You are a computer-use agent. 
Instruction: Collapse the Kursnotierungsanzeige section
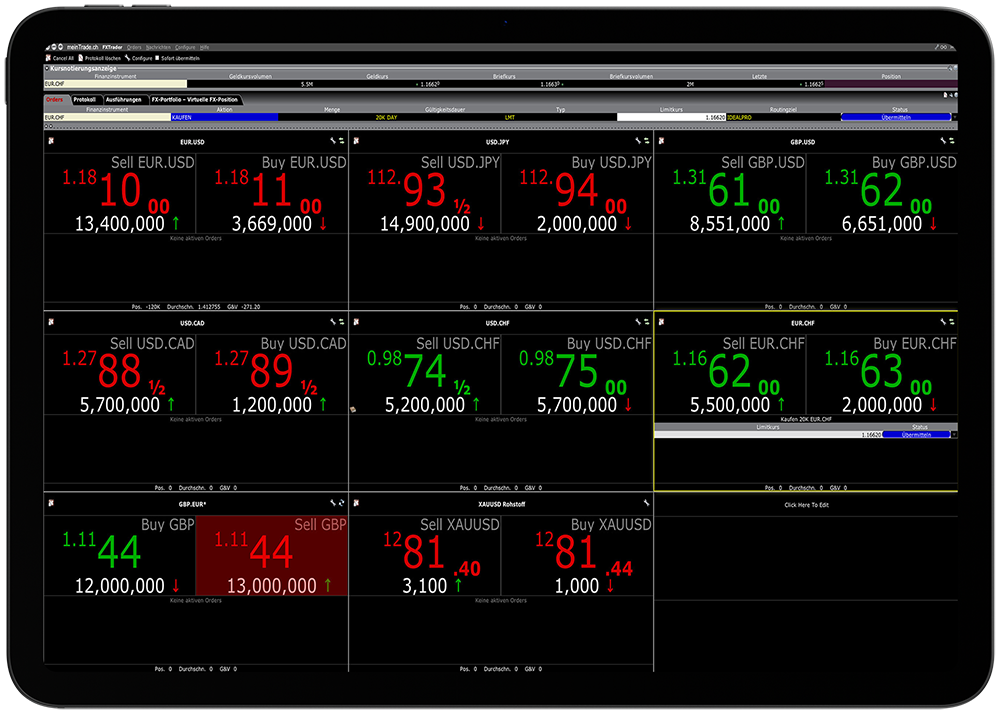point(47,68)
